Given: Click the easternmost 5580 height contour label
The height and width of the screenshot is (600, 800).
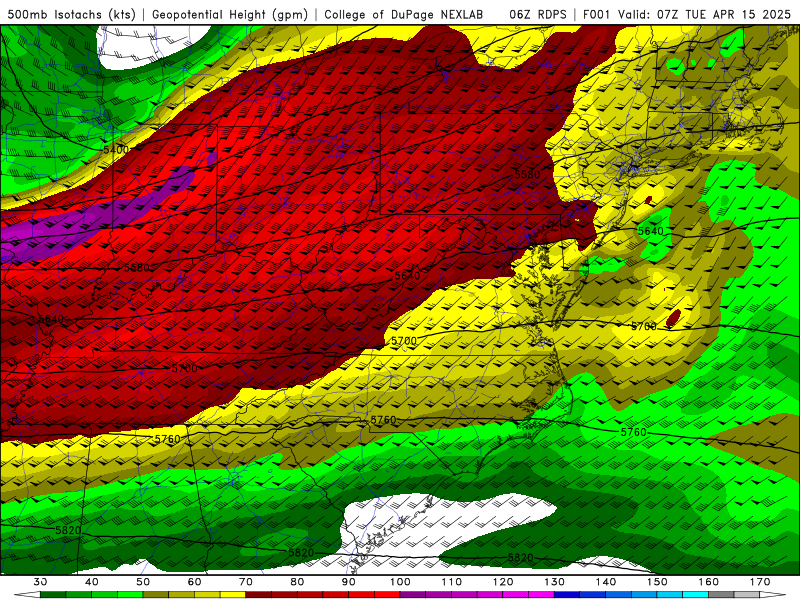Looking at the screenshot, I should [x=527, y=174].
